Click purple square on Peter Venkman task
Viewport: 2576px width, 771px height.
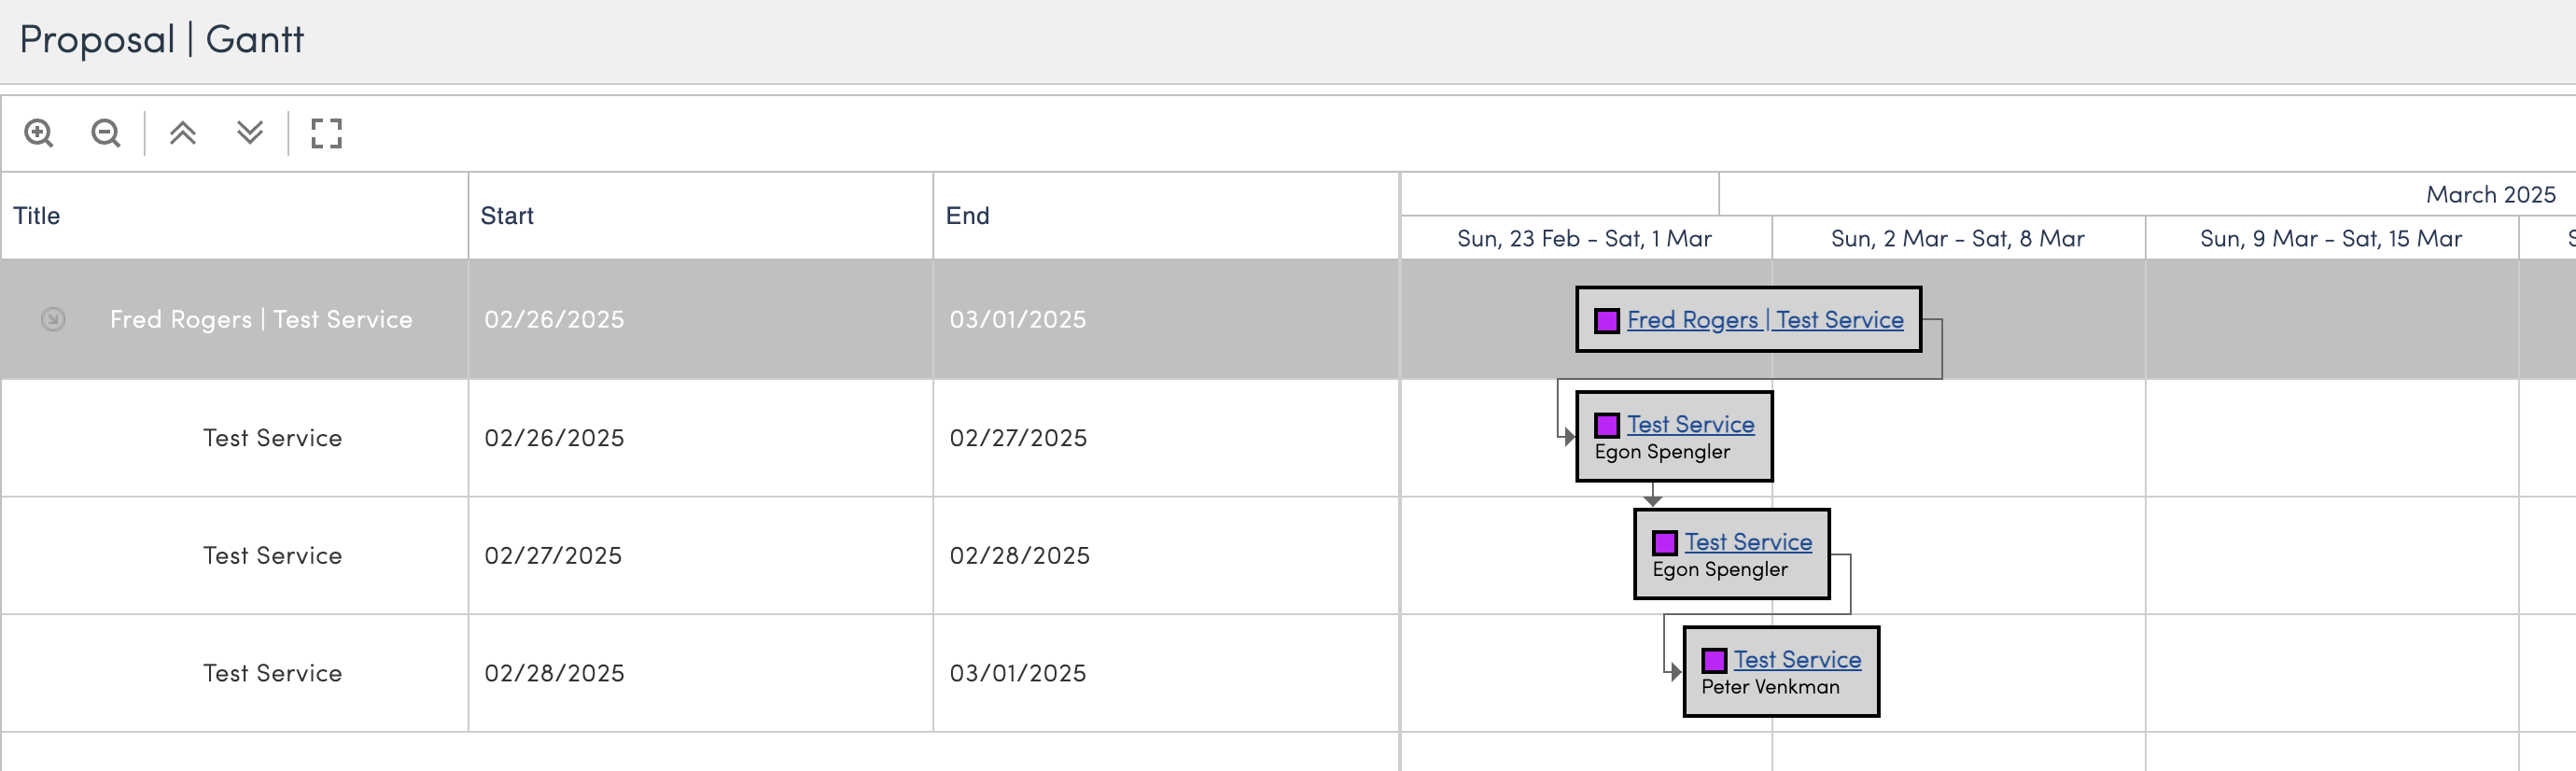[x=1714, y=660]
